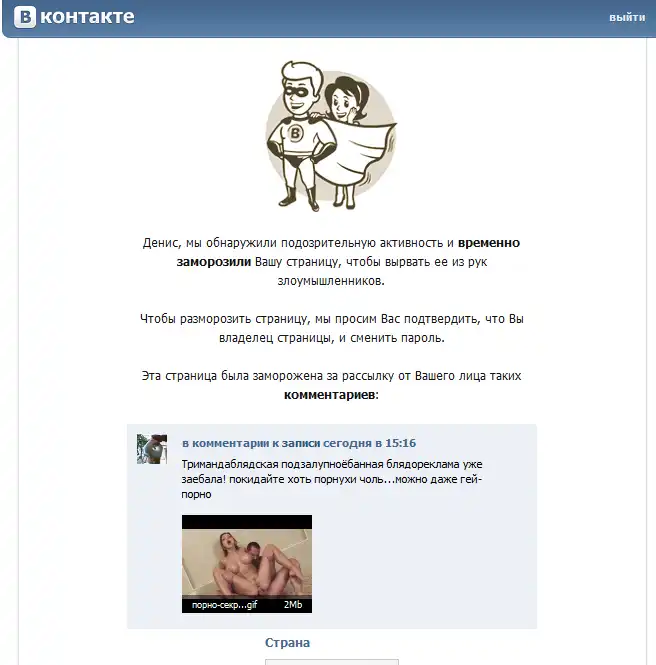Viewport: 656px width, 665px height.
Task: Click the comment body text
Action: (332, 479)
